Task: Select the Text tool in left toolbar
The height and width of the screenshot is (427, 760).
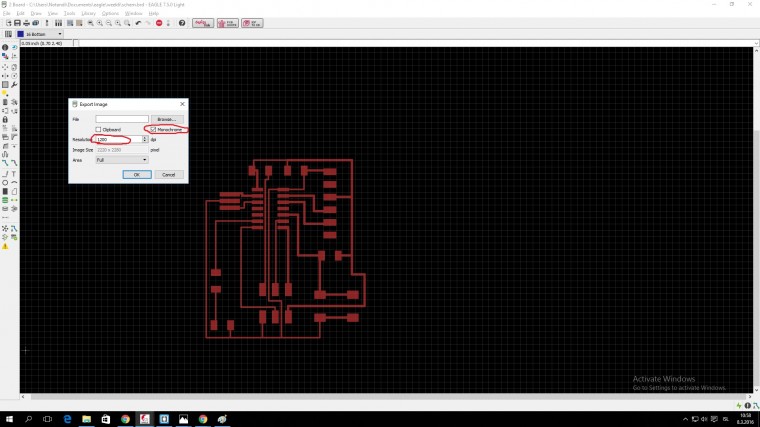Action: point(14,174)
